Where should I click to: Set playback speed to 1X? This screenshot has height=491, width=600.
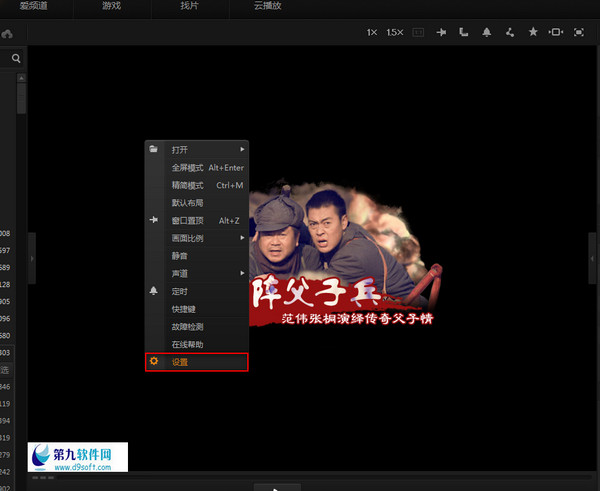click(372, 33)
